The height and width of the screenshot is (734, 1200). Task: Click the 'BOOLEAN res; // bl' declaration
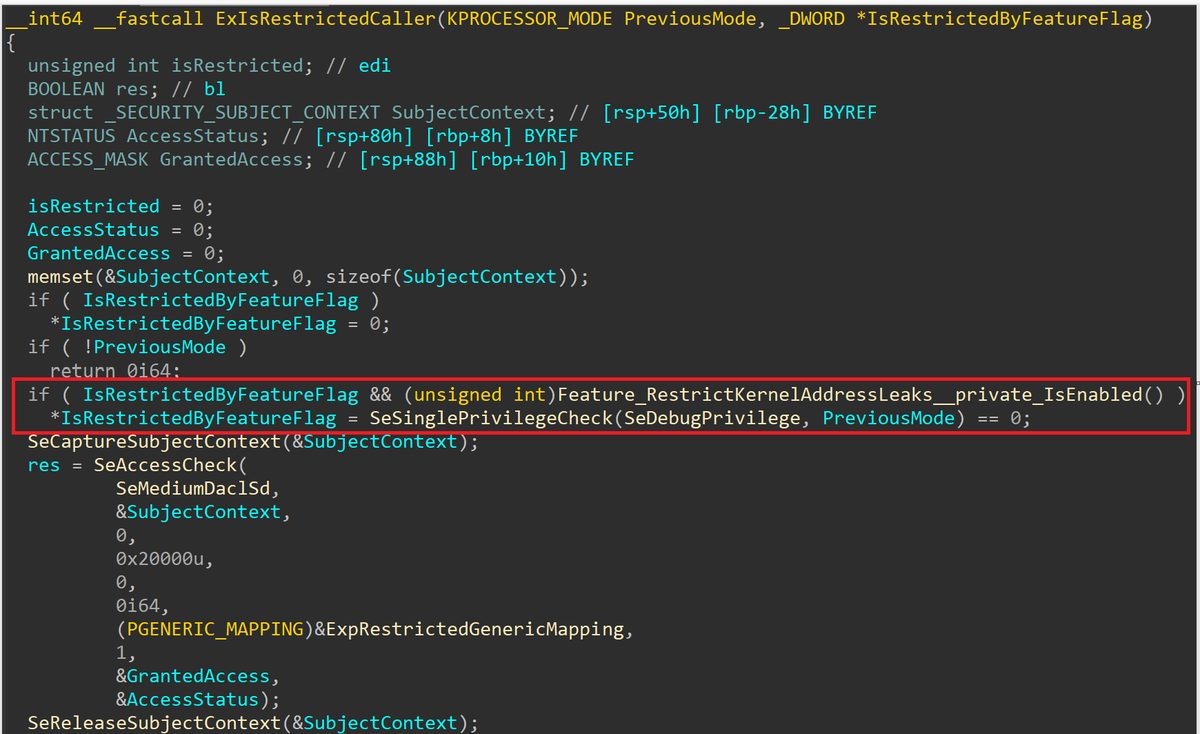[x=126, y=89]
